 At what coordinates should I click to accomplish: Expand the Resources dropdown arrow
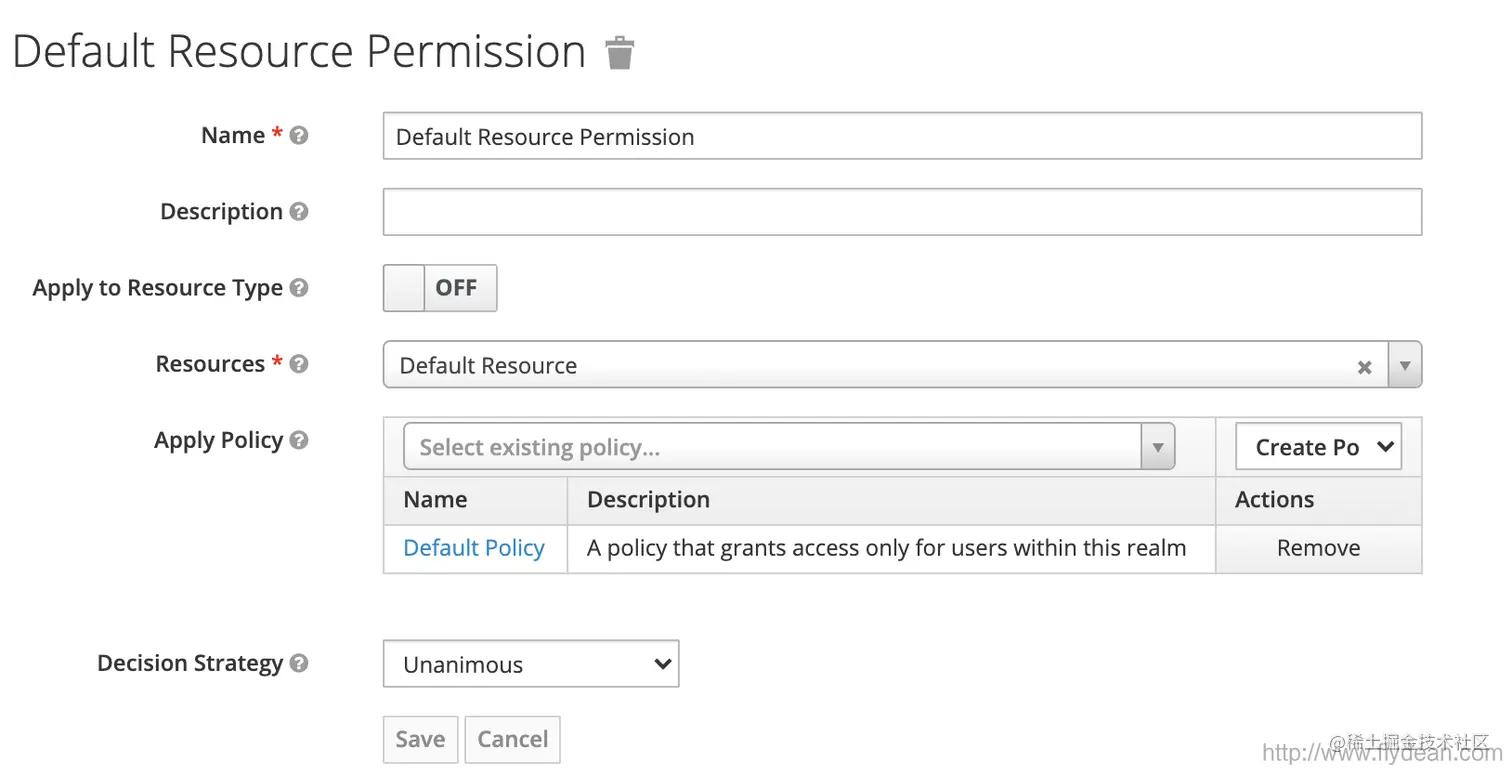click(1405, 366)
